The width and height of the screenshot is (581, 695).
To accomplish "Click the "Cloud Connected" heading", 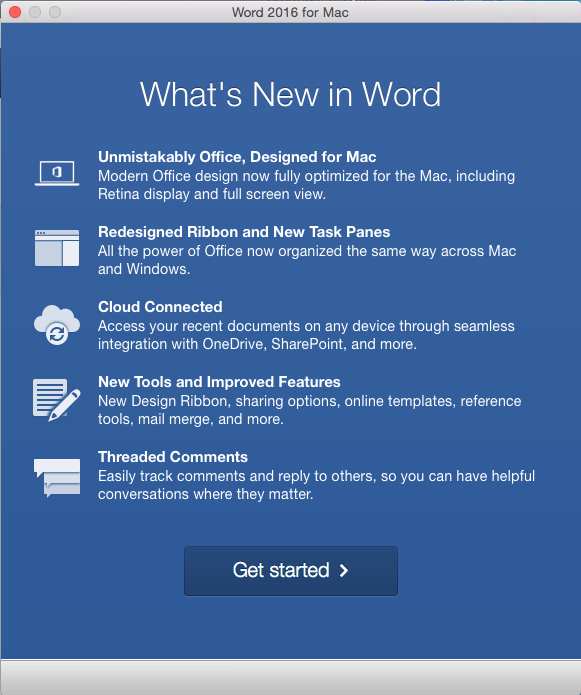I will (x=160, y=307).
